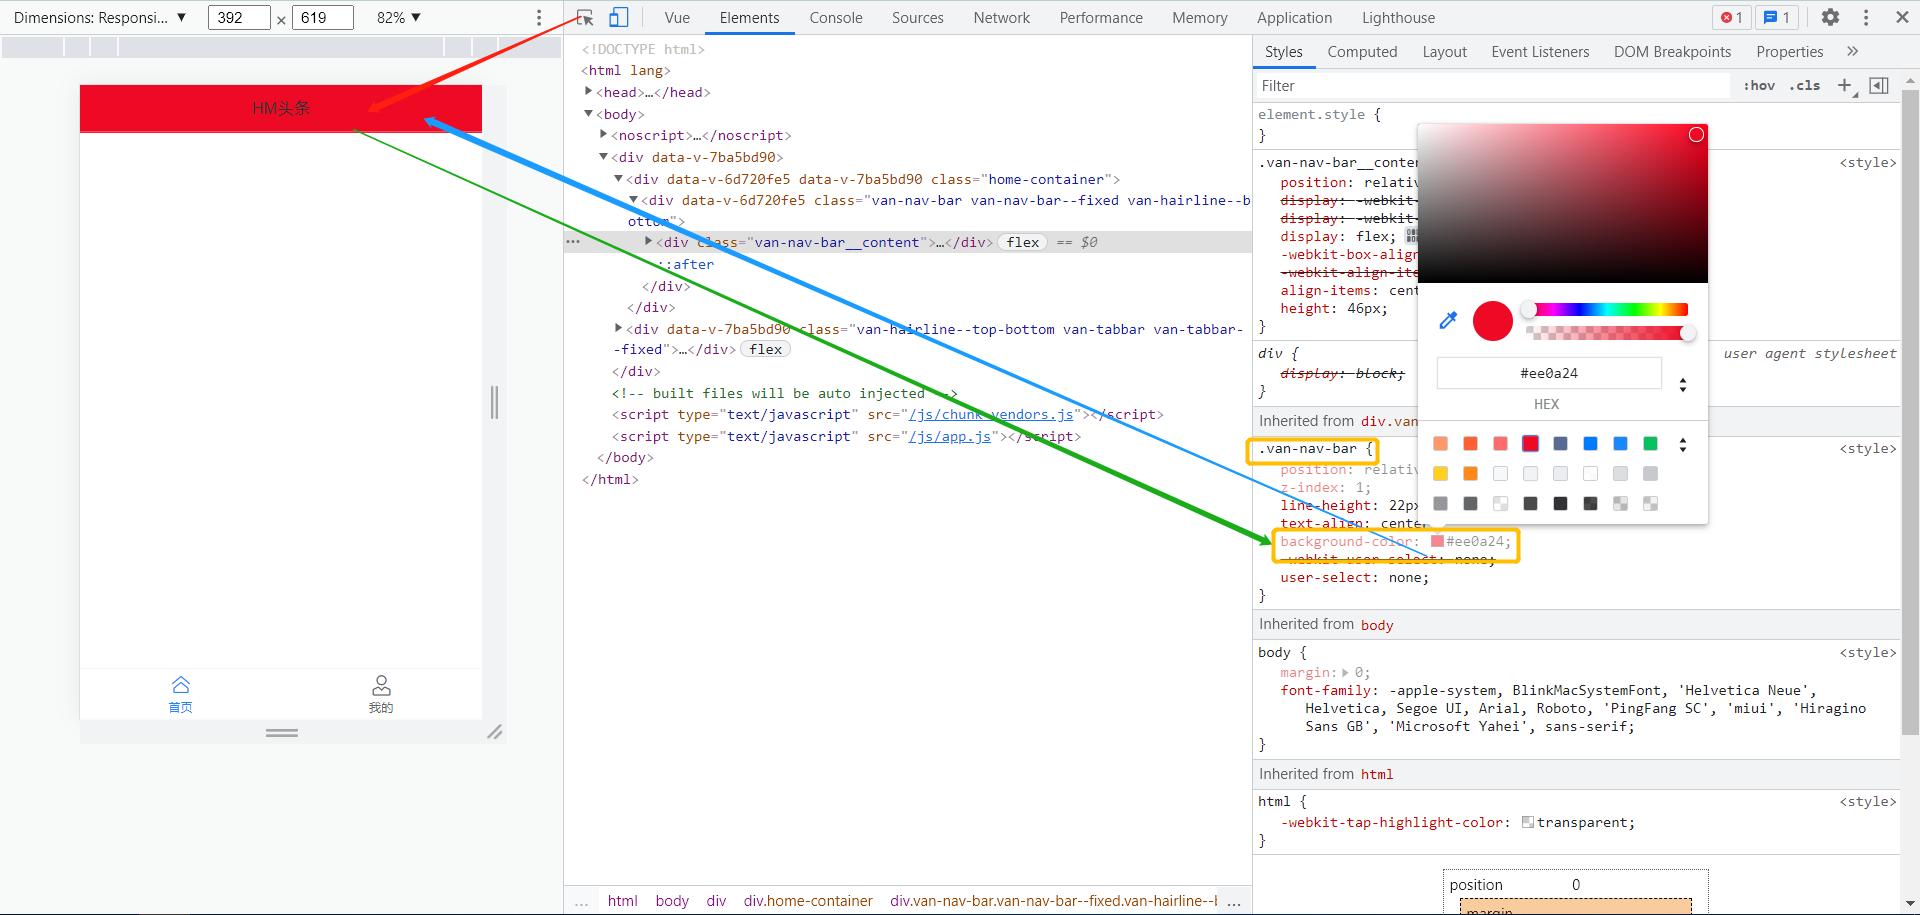The image size is (1920, 915).
Task: Click the Filter styles input field
Action: pos(1493,86)
